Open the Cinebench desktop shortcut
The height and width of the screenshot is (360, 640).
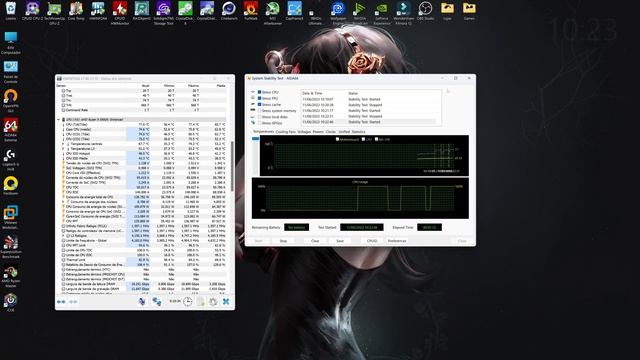pos(229,11)
